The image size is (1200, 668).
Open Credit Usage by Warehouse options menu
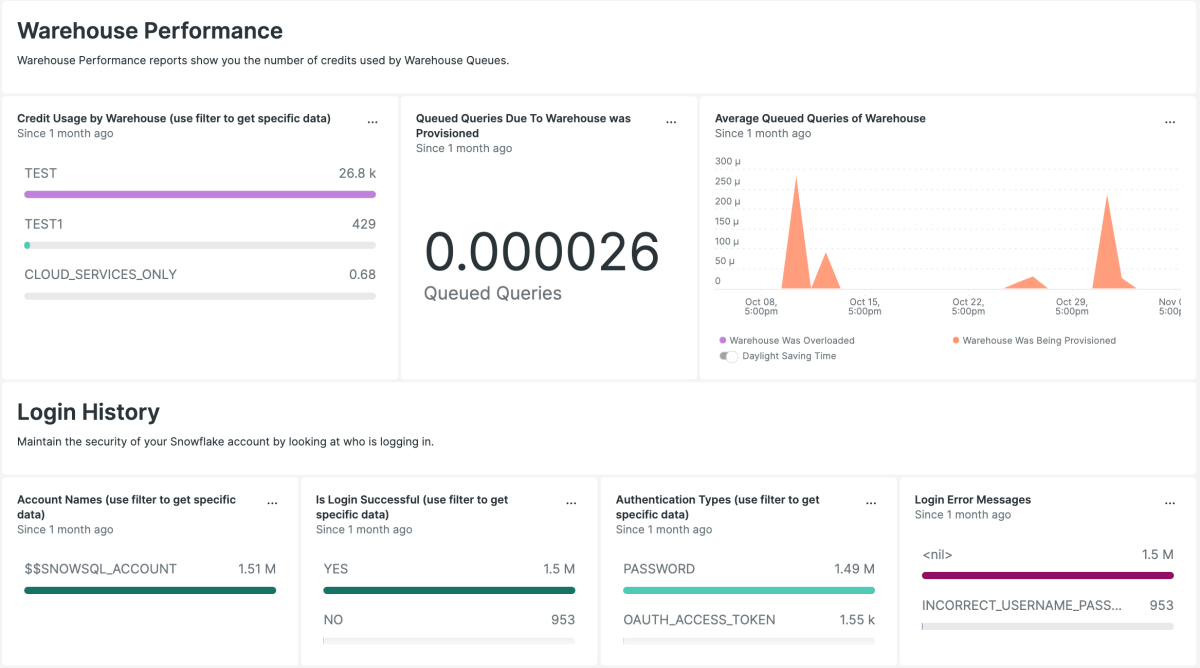(x=372, y=122)
